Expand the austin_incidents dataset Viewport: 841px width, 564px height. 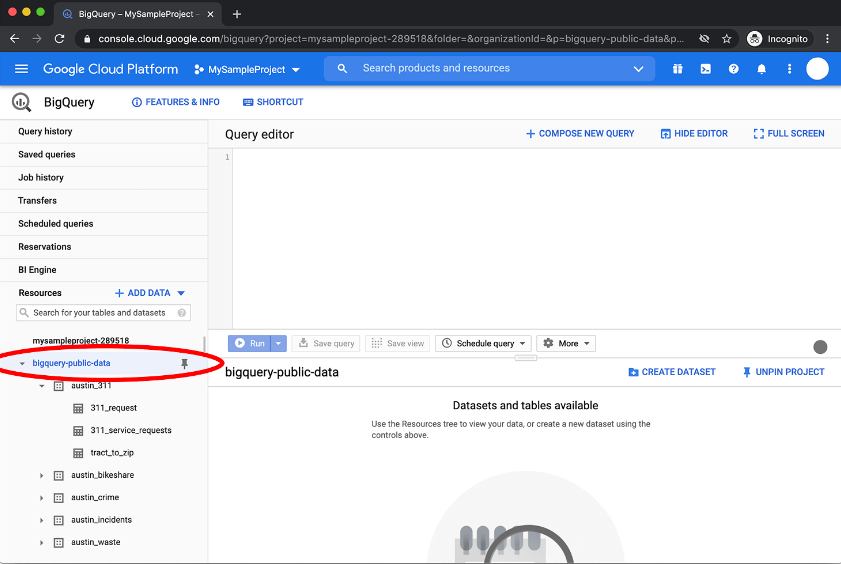pyautogui.click(x=41, y=521)
